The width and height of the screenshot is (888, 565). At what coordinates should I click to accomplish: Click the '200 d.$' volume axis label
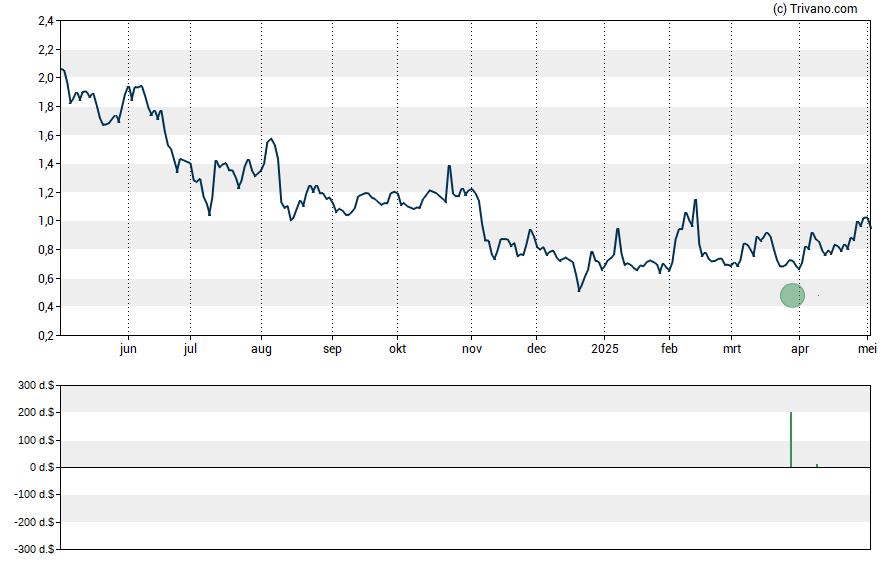(x=36, y=412)
